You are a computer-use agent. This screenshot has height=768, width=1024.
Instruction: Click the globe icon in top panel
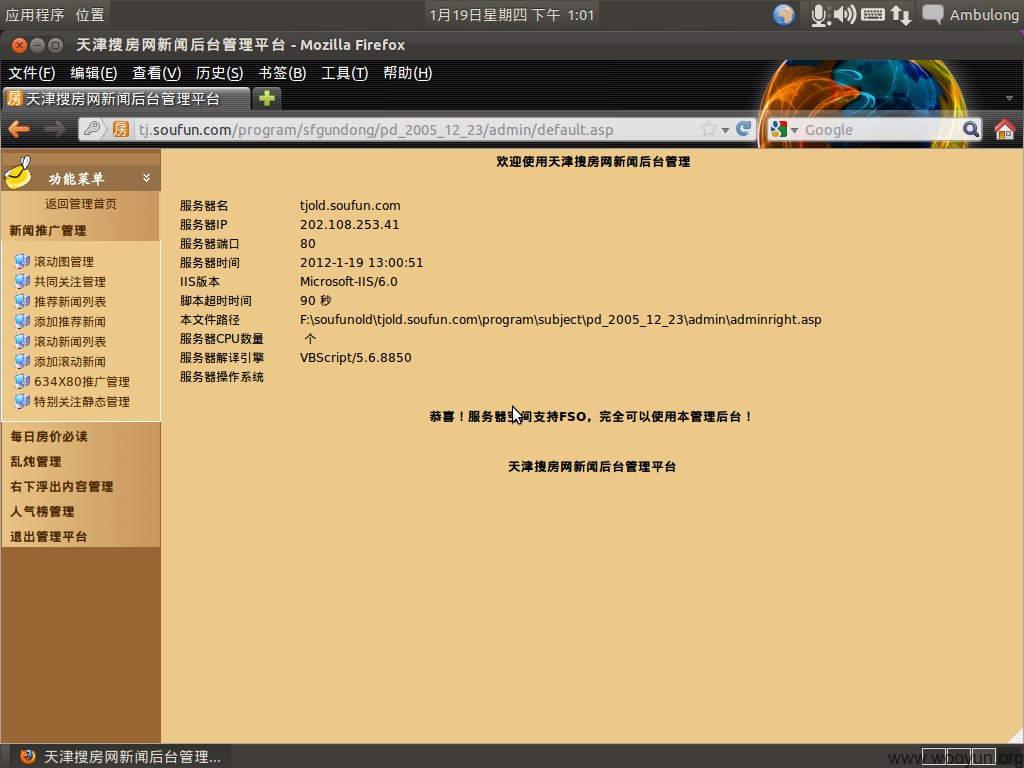[784, 14]
